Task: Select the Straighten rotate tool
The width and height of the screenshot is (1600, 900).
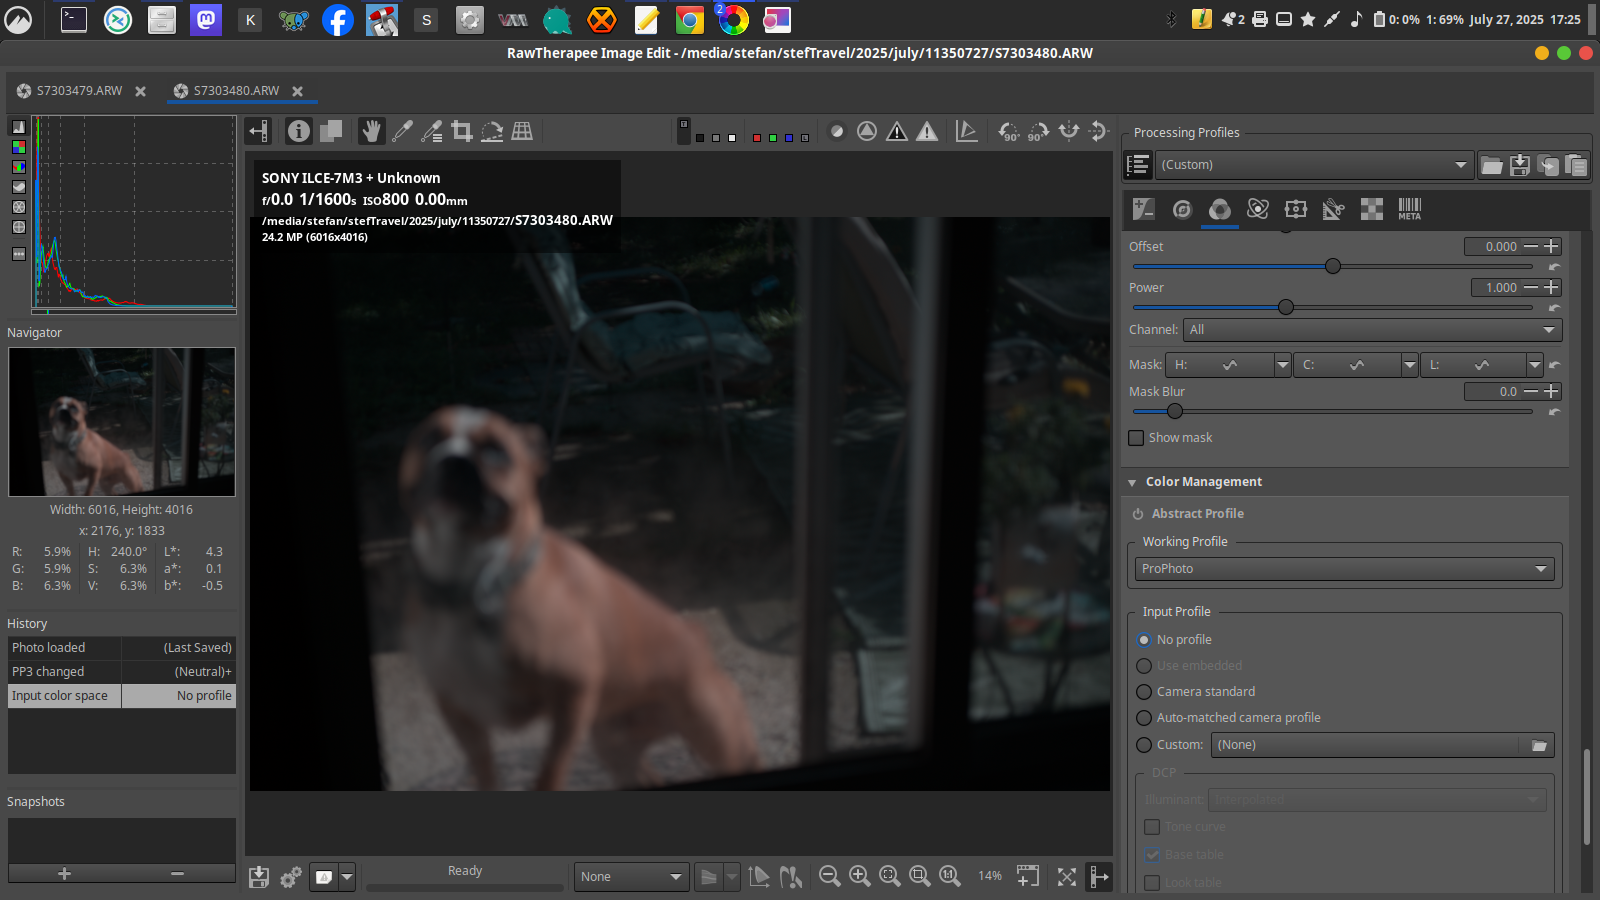Action: point(492,131)
